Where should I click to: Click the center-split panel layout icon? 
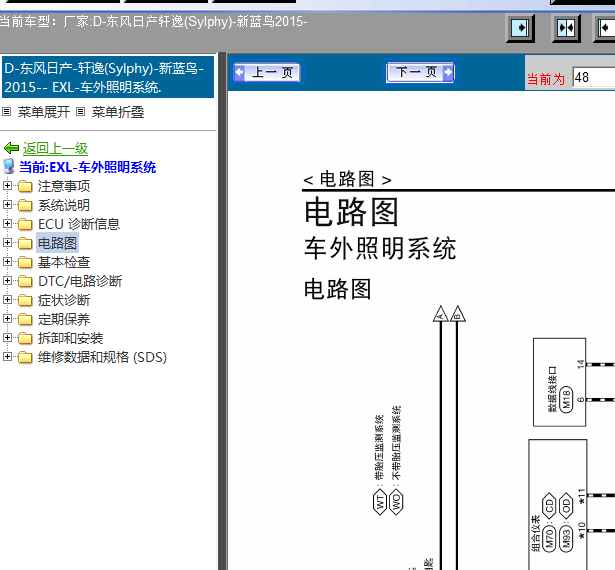click(566, 28)
